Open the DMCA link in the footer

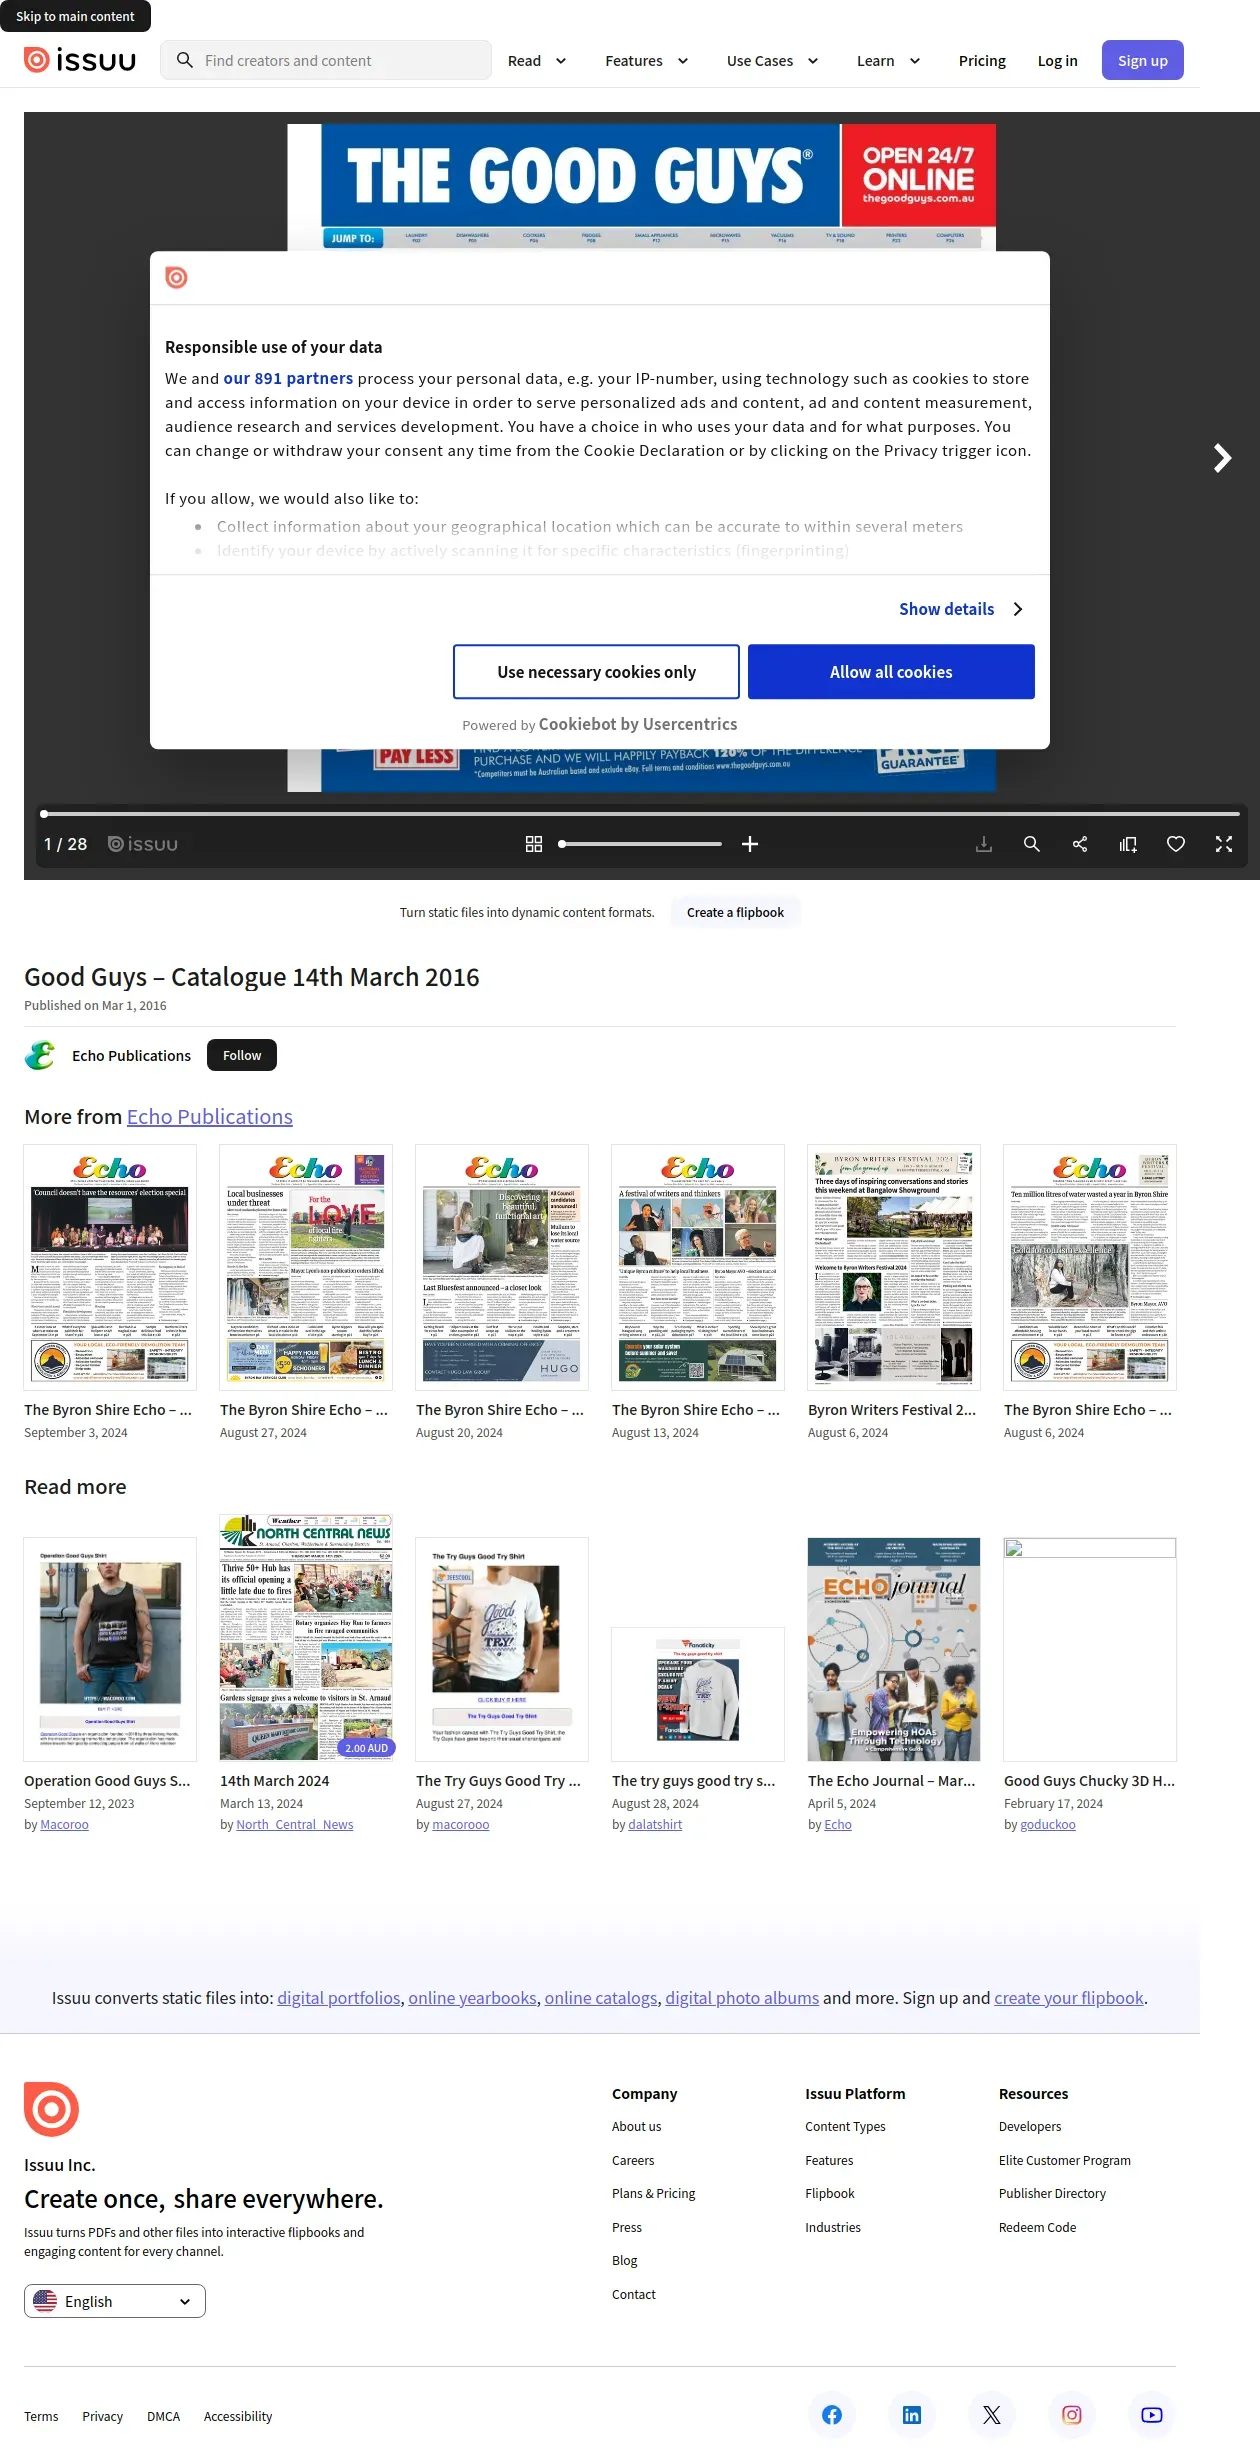pyautogui.click(x=163, y=2416)
